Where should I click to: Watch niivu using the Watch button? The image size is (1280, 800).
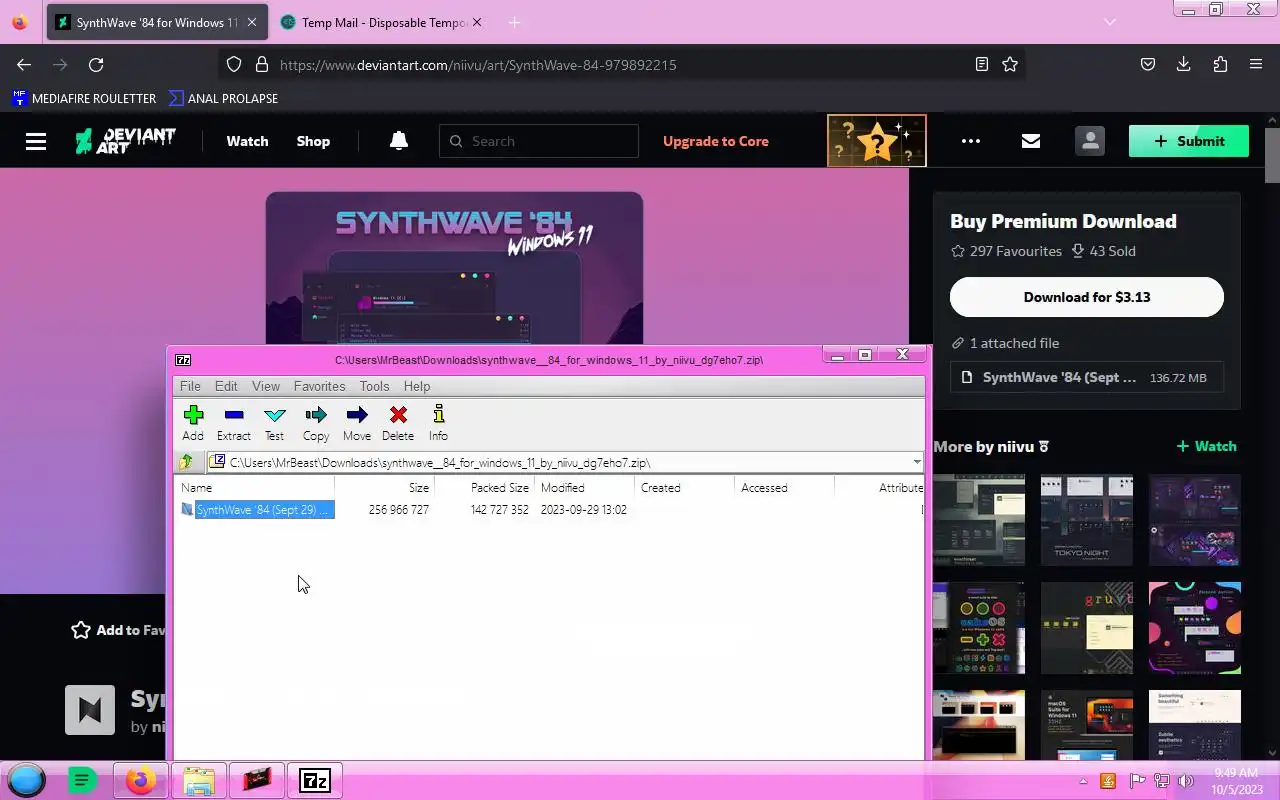[x=1207, y=446]
